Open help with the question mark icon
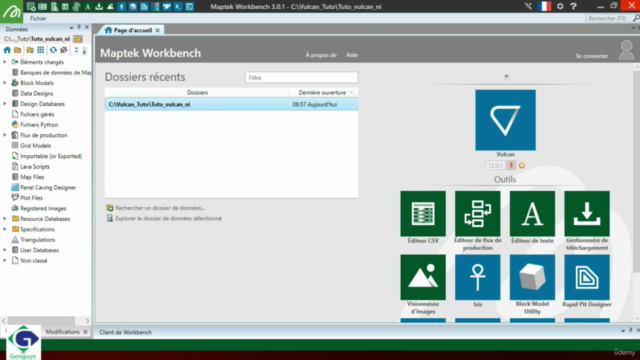640x360 pixels. pos(573,6)
